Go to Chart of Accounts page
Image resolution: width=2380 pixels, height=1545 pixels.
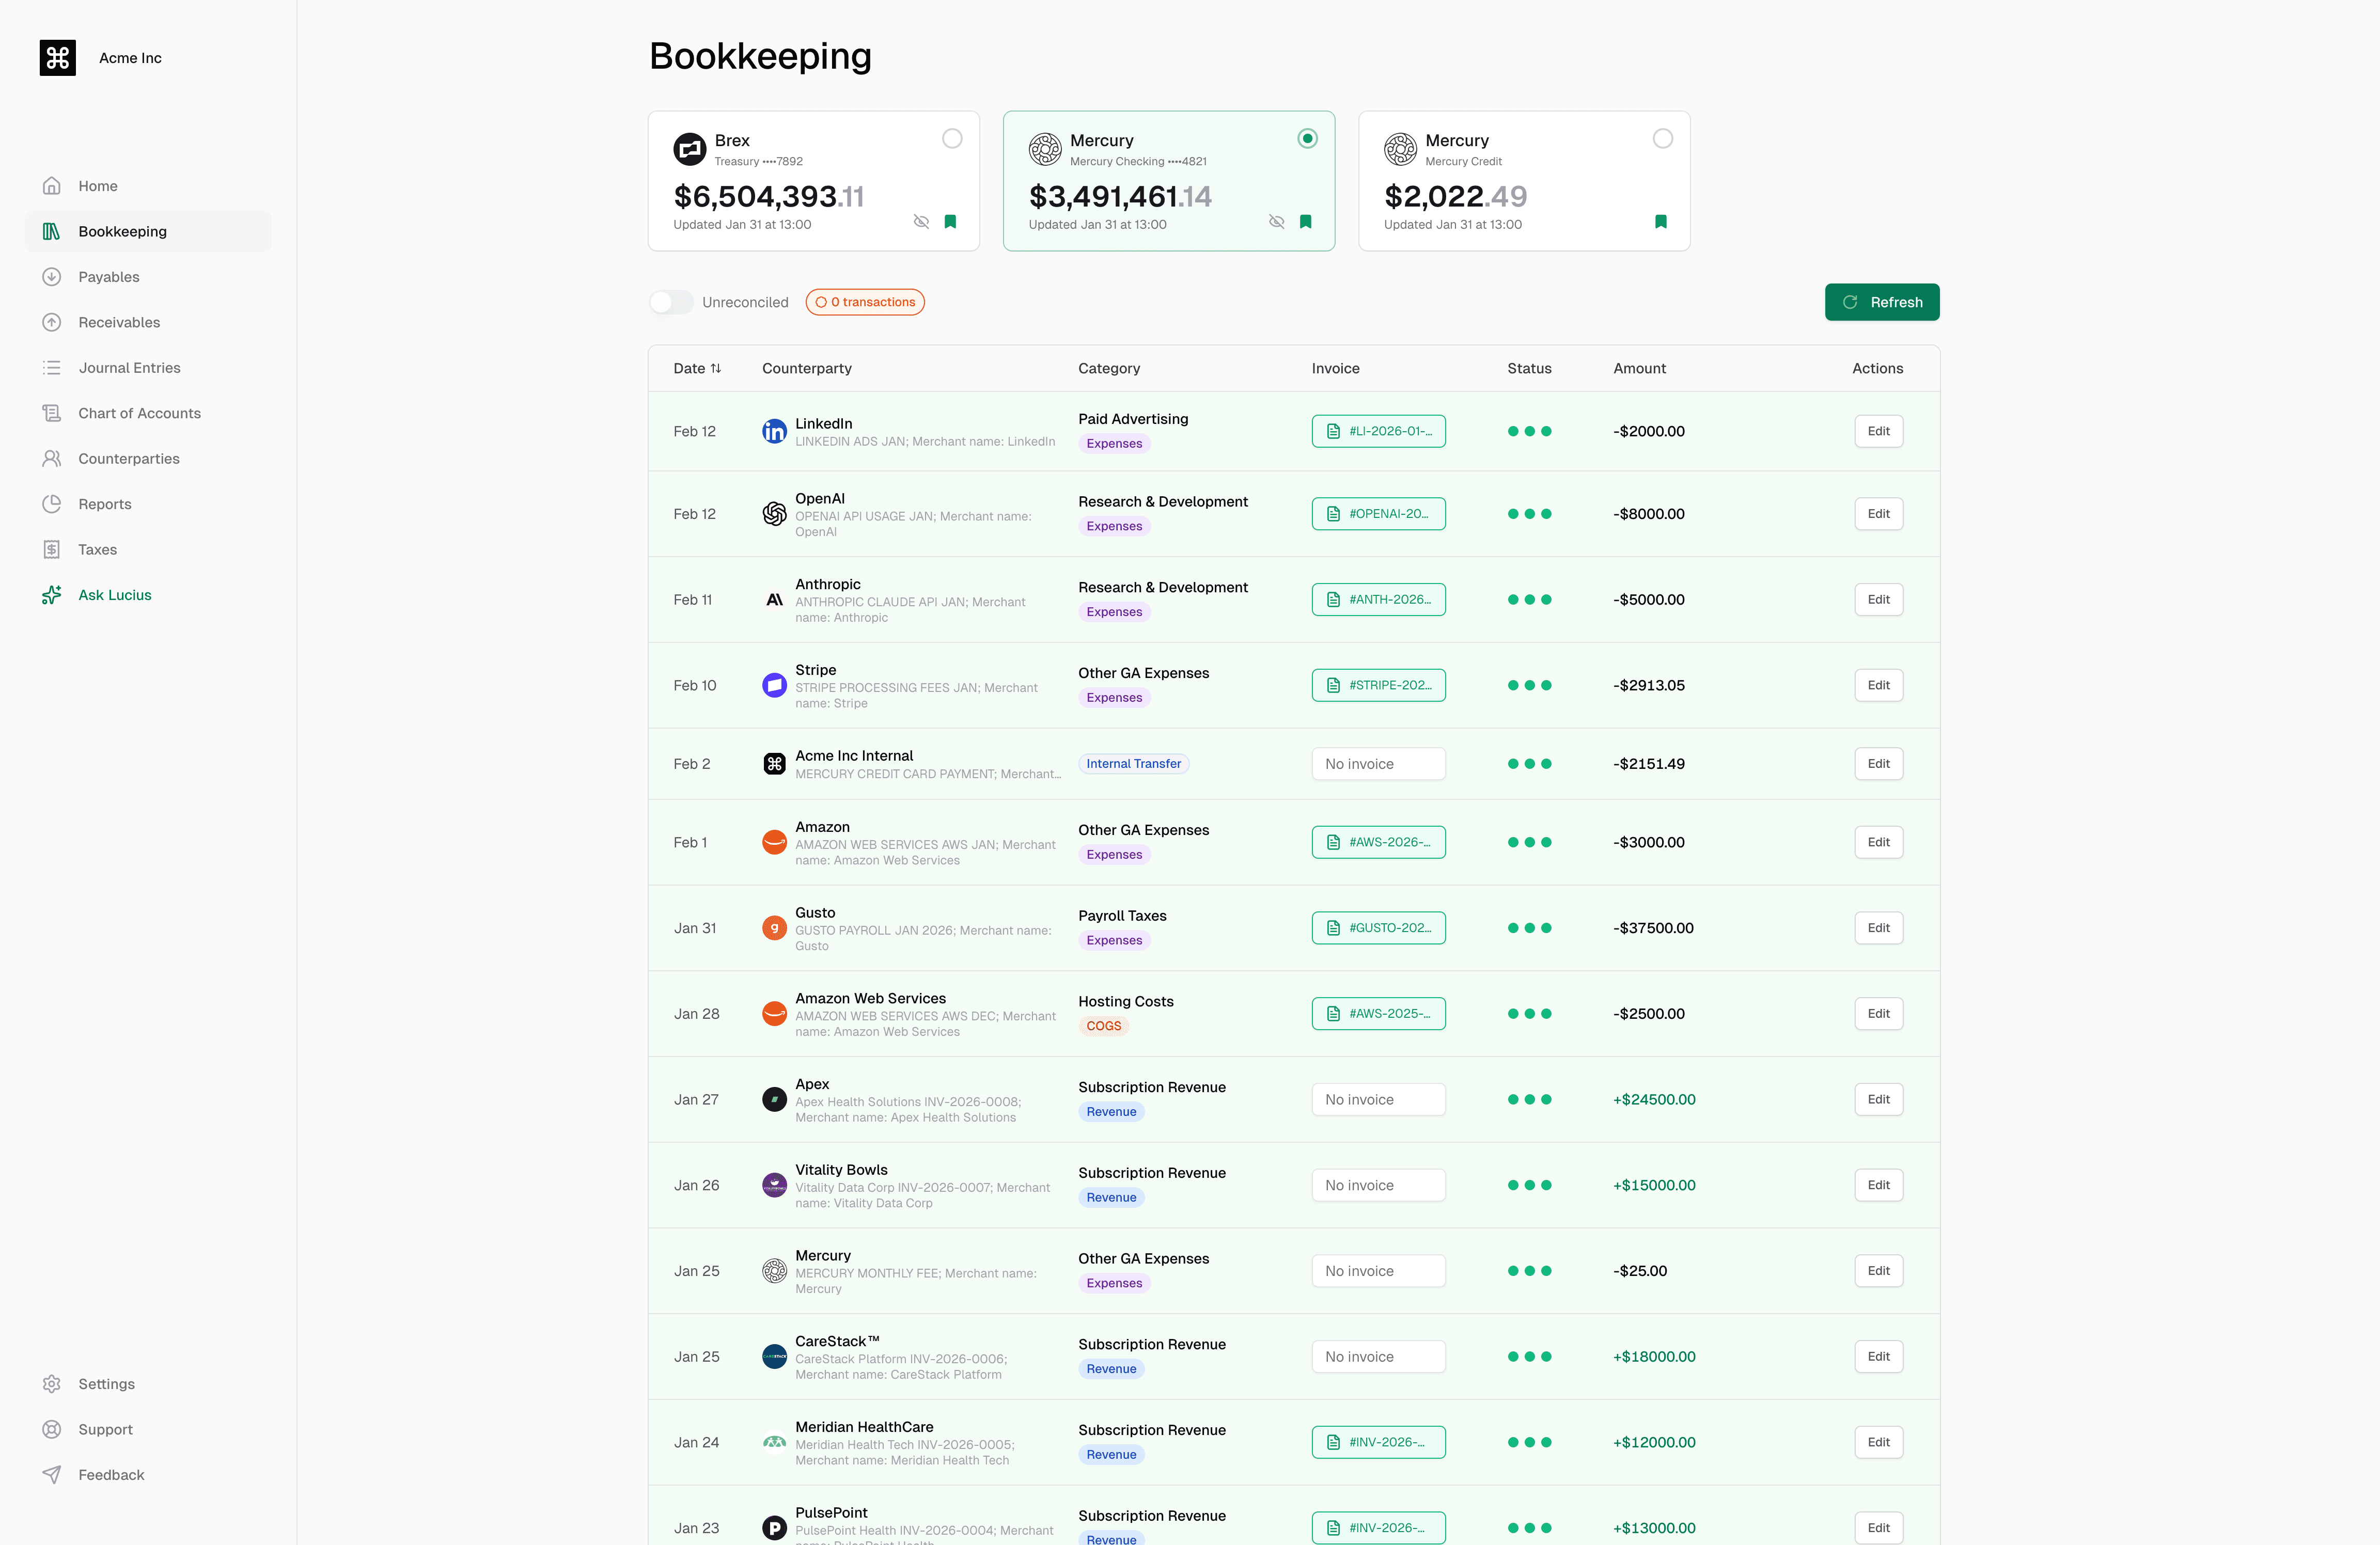(x=139, y=413)
